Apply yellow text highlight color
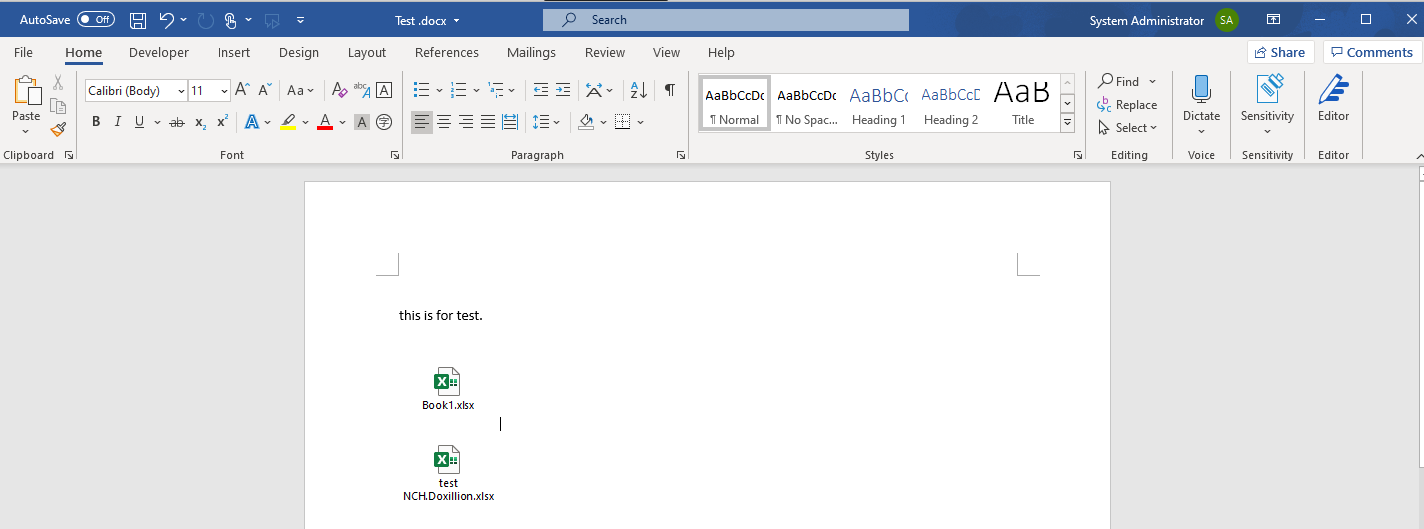Screen dimensions: 1424x529 coord(288,122)
